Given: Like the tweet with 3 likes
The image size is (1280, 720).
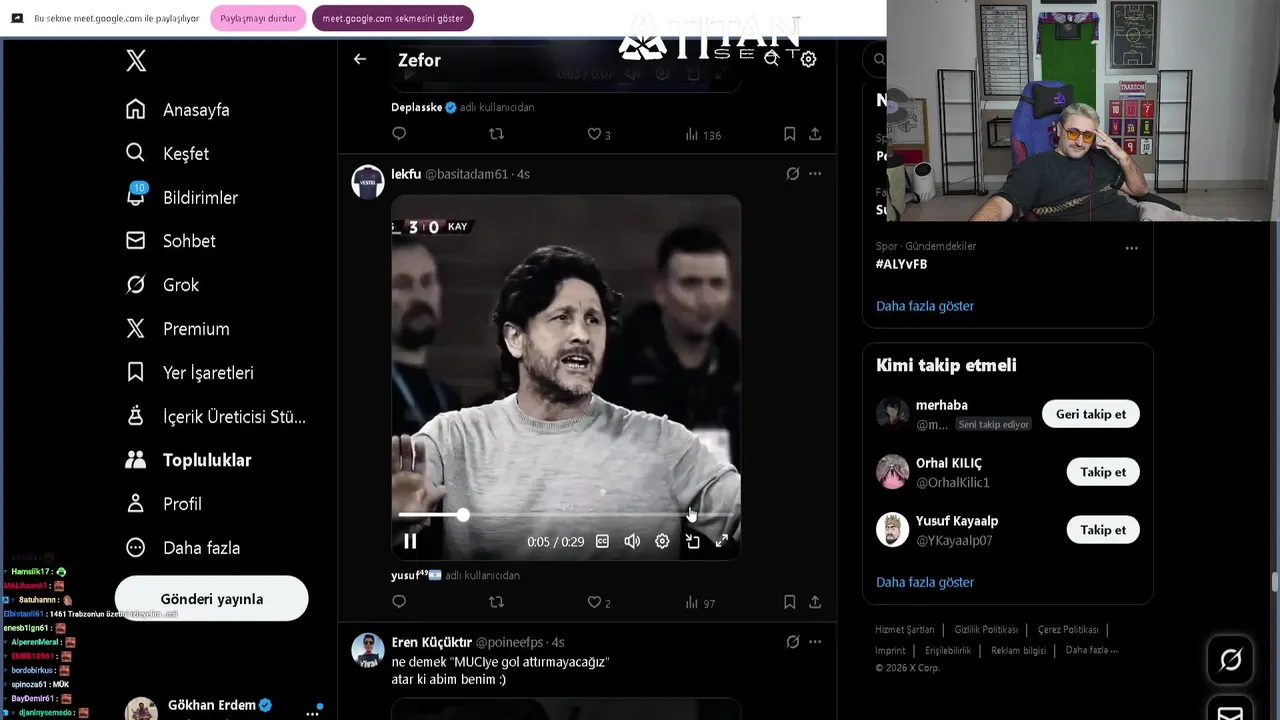Looking at the screenshot, I should 598,134.
